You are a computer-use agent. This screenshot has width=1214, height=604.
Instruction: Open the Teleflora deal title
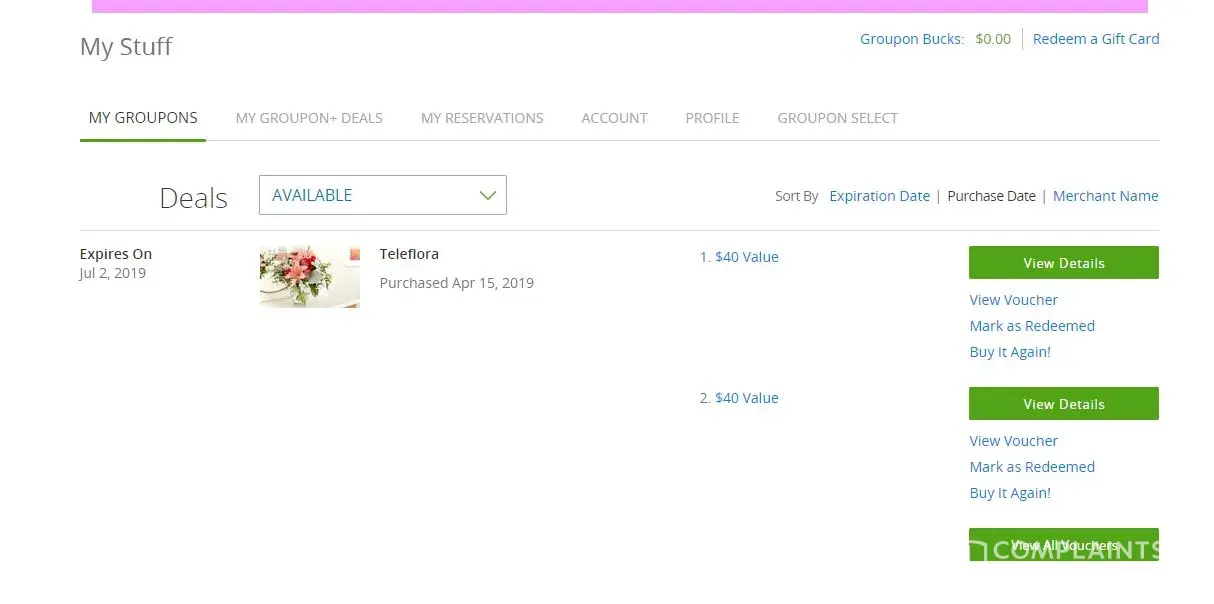(x=409, y=254)
